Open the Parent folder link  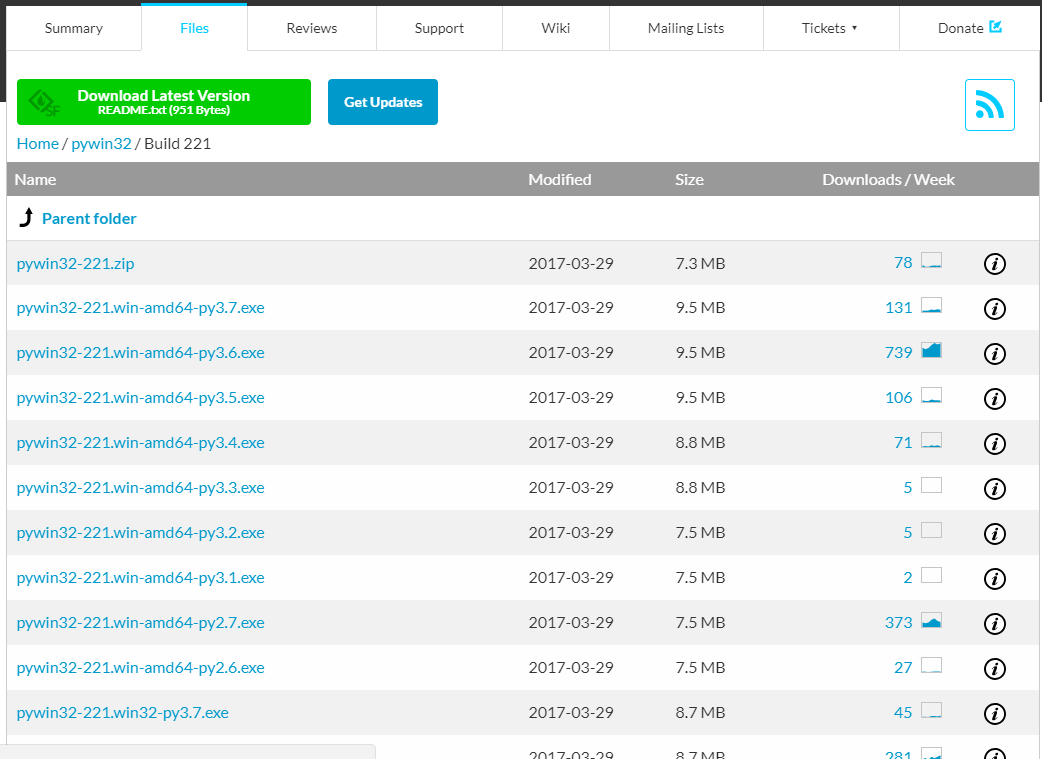coord(89,219)
